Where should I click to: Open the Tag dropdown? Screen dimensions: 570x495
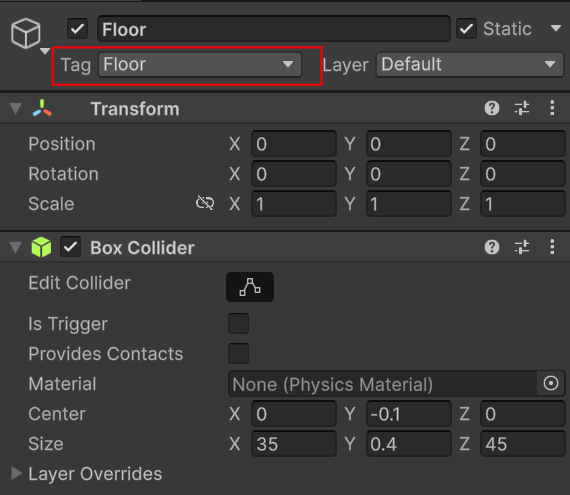pyautogui.click(x=200, y=65)
